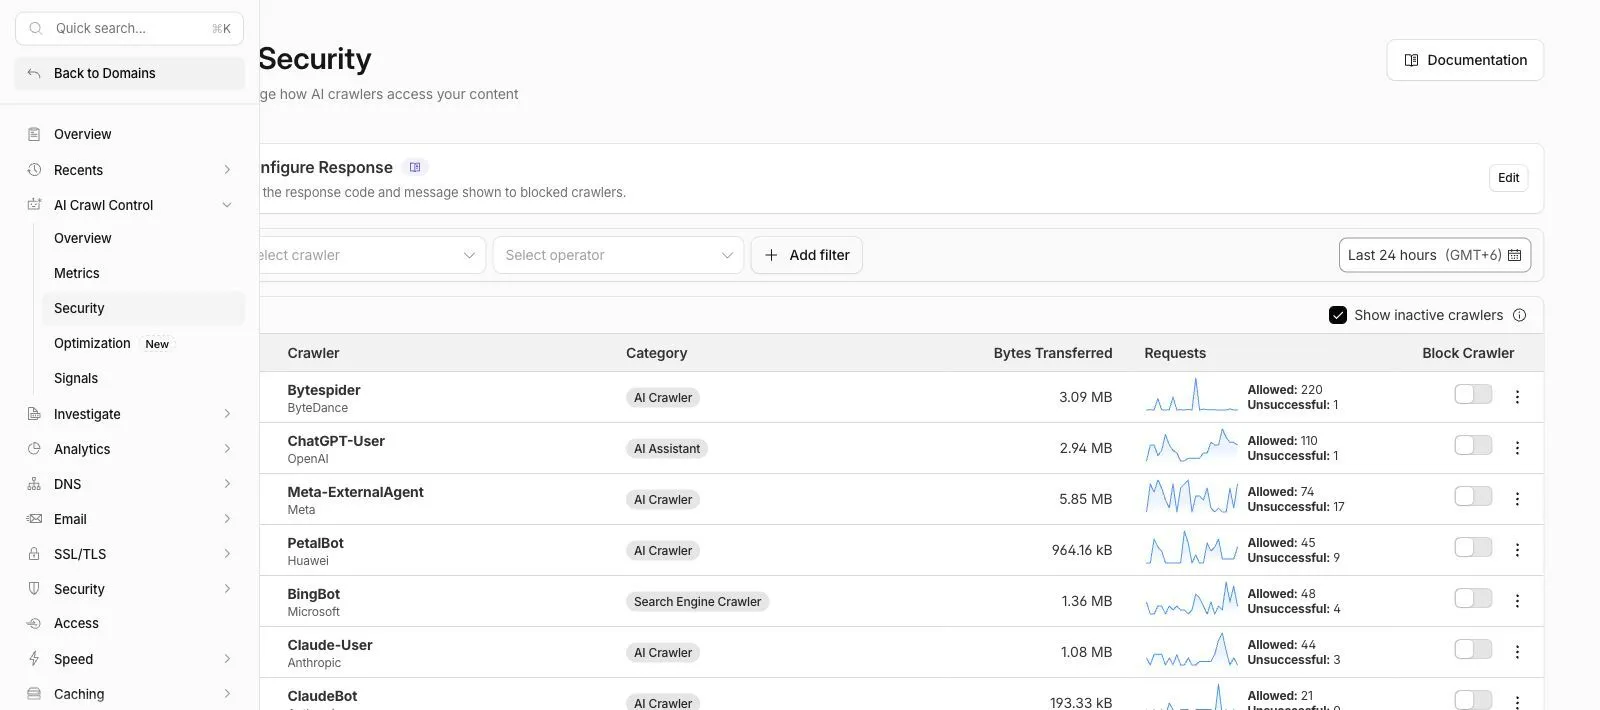Click the Documentation button
The height and width of the screenshot is (710, 1600).
pos(1465,60)
